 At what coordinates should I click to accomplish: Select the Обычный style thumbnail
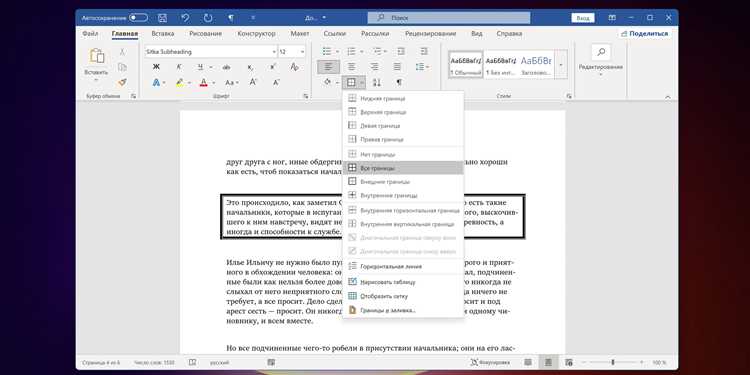(465, 65)
